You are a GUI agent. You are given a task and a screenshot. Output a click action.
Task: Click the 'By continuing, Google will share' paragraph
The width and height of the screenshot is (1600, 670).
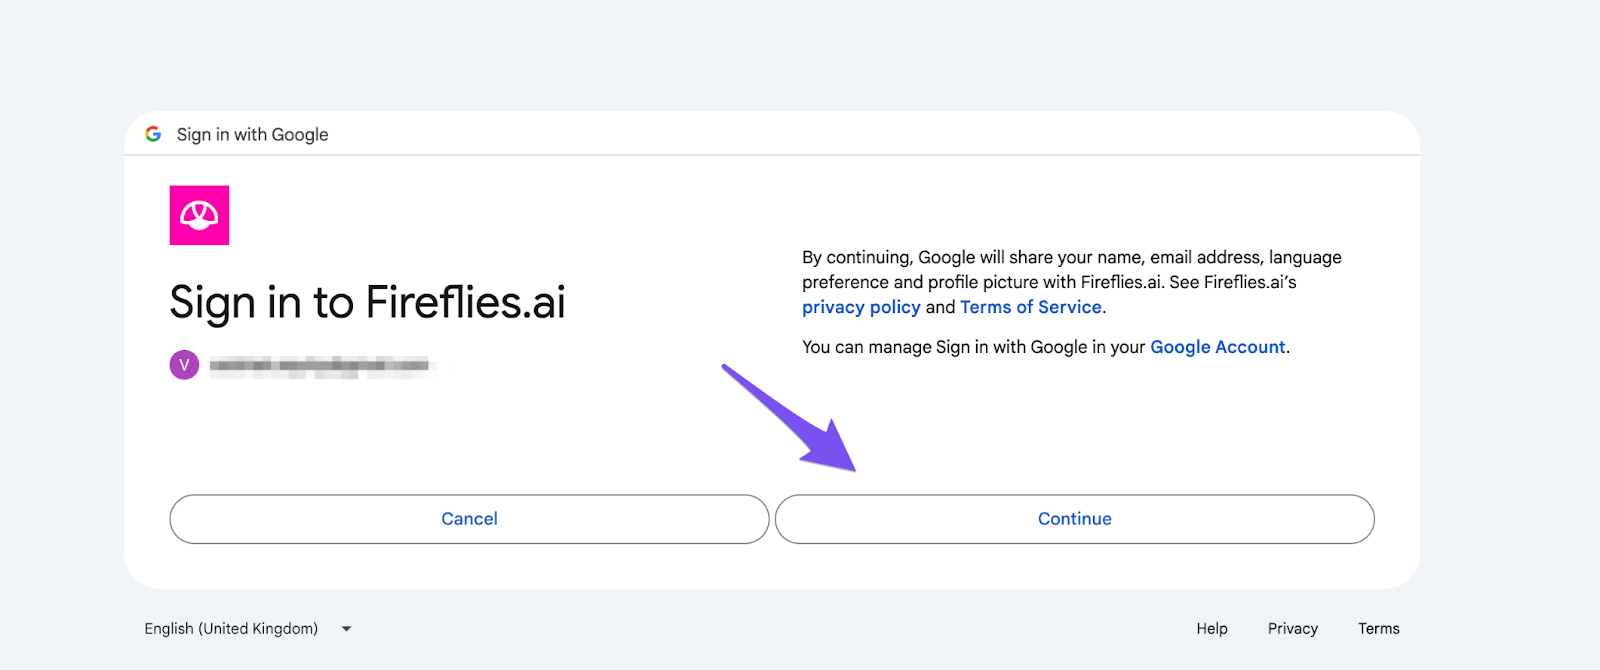1071,269
